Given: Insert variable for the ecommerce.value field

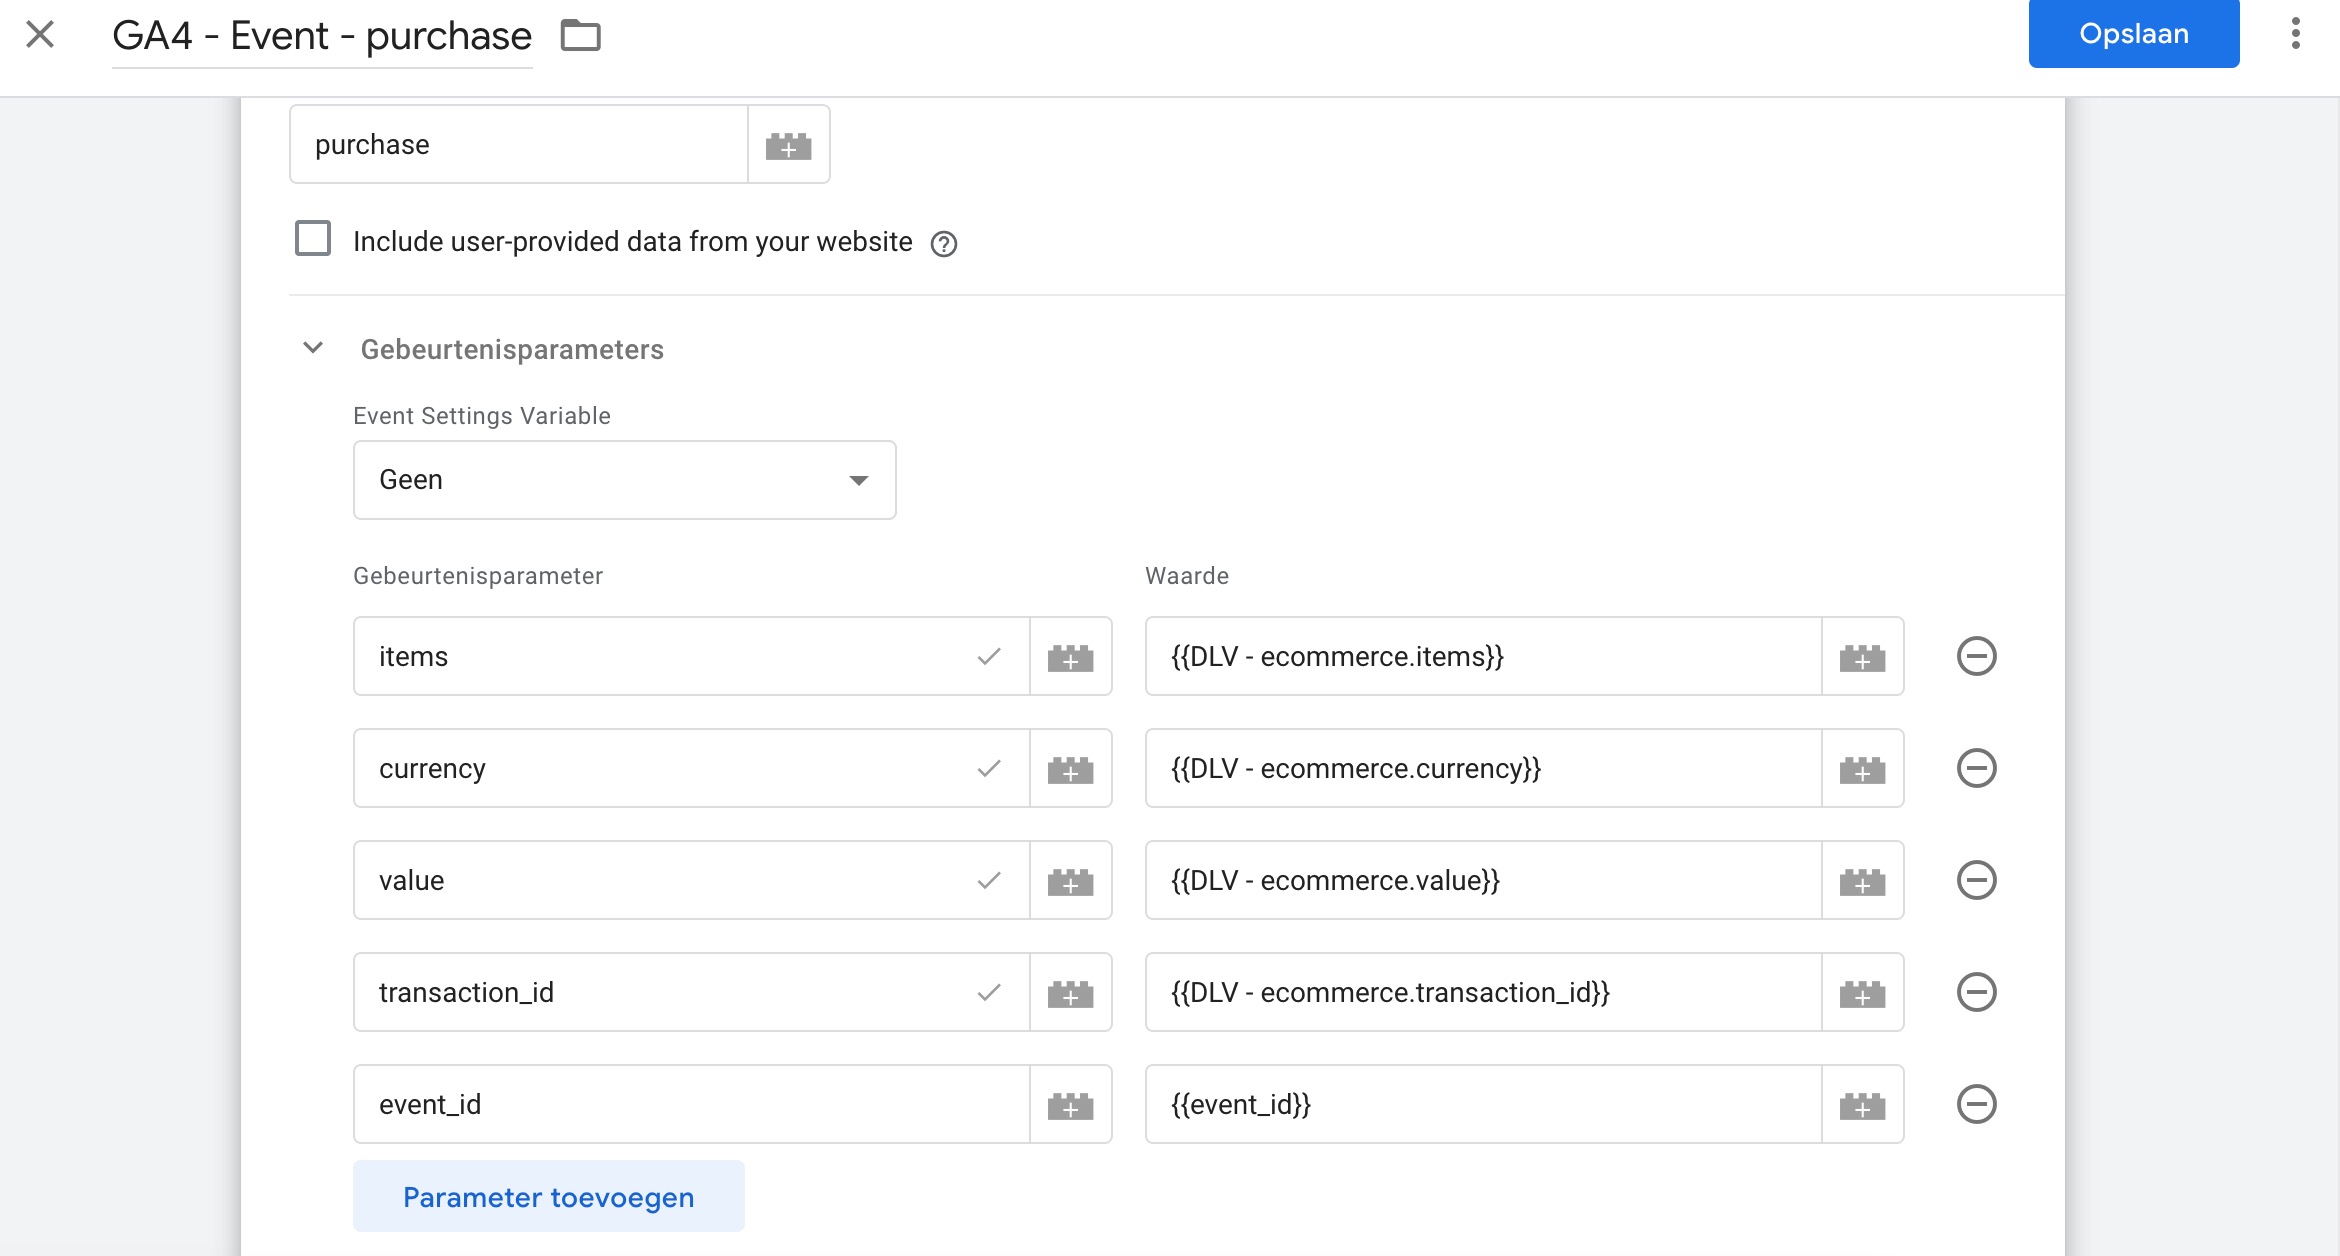Looking at the screenshot, I should click(x=1862, y=881).
